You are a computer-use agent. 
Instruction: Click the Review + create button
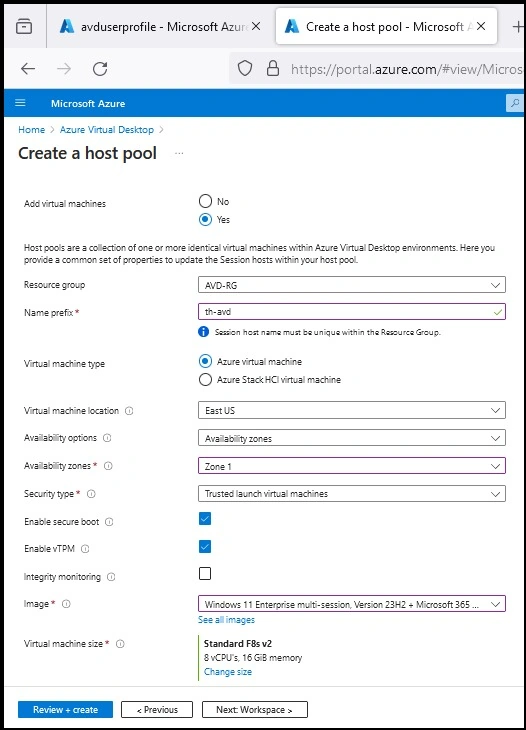(x=65, y=710)
